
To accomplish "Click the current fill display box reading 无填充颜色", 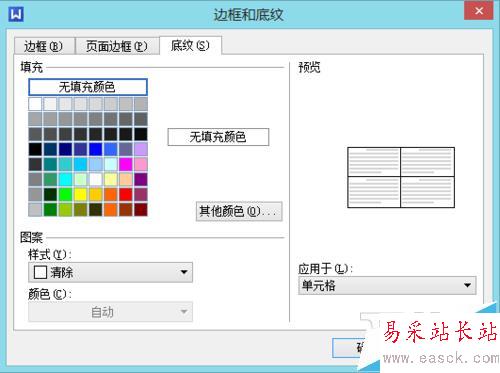I will coord(218,137).
